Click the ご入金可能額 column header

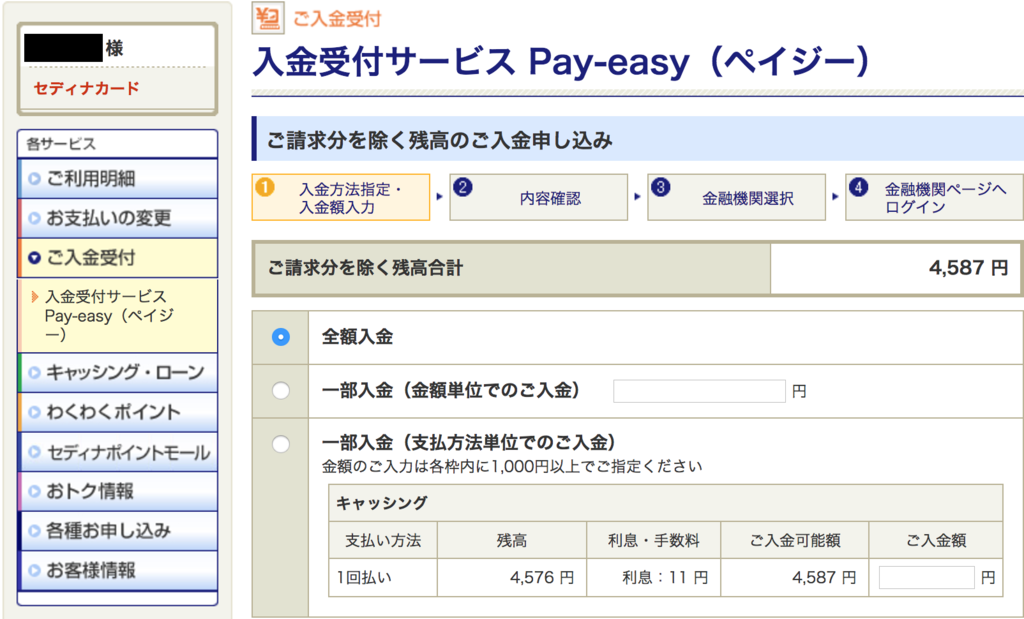(795, 541)
